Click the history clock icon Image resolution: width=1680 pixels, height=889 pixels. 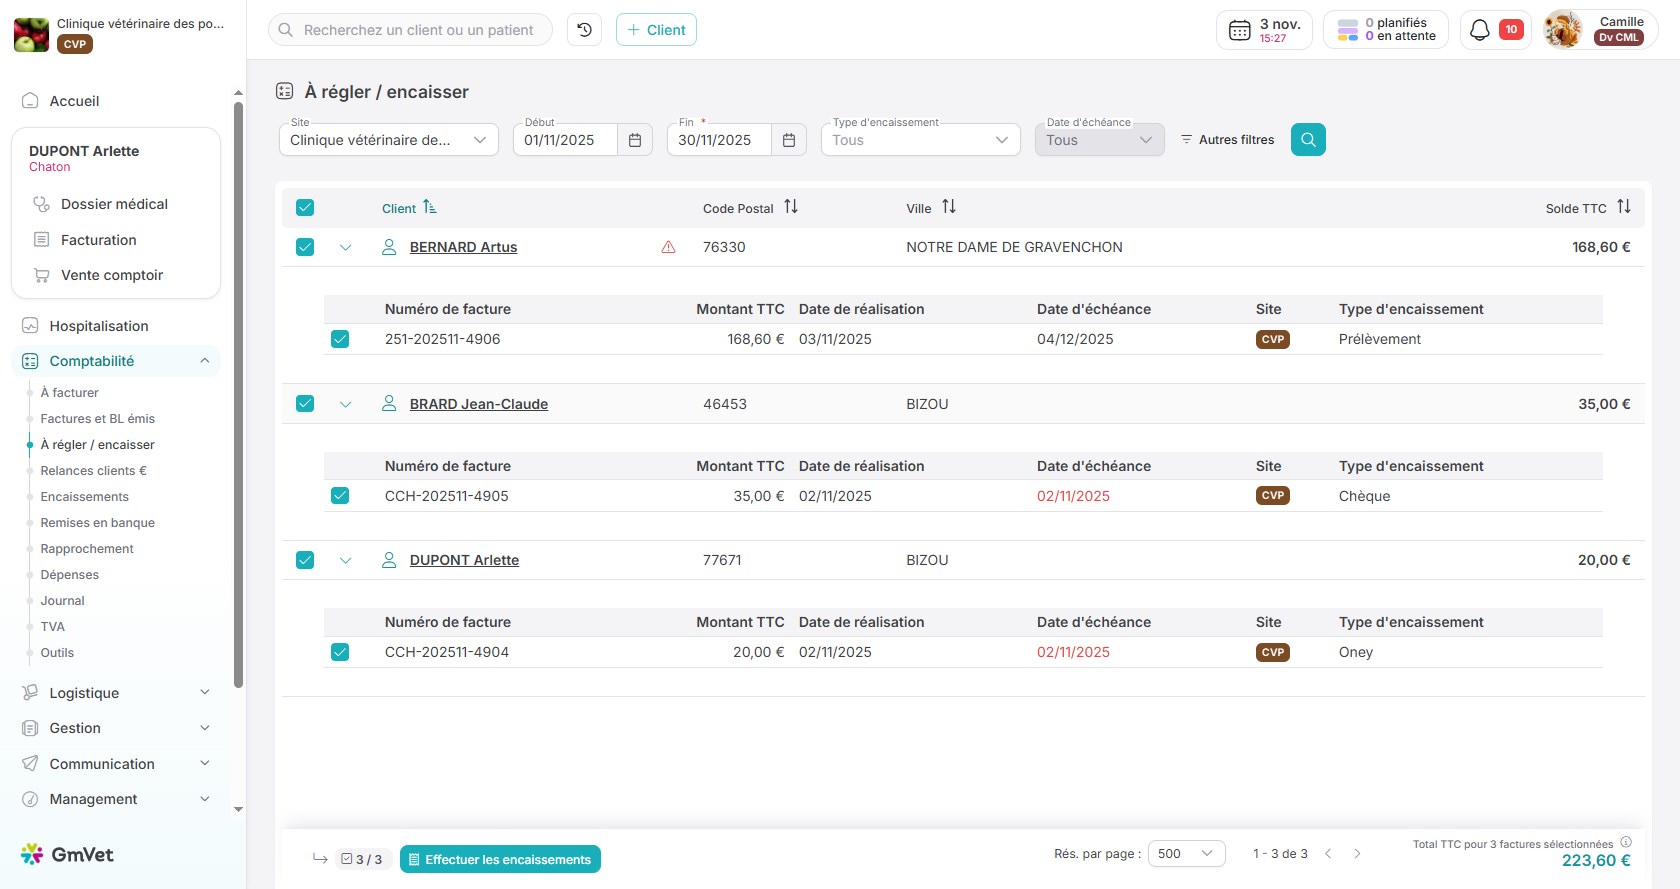click(584, 30)
